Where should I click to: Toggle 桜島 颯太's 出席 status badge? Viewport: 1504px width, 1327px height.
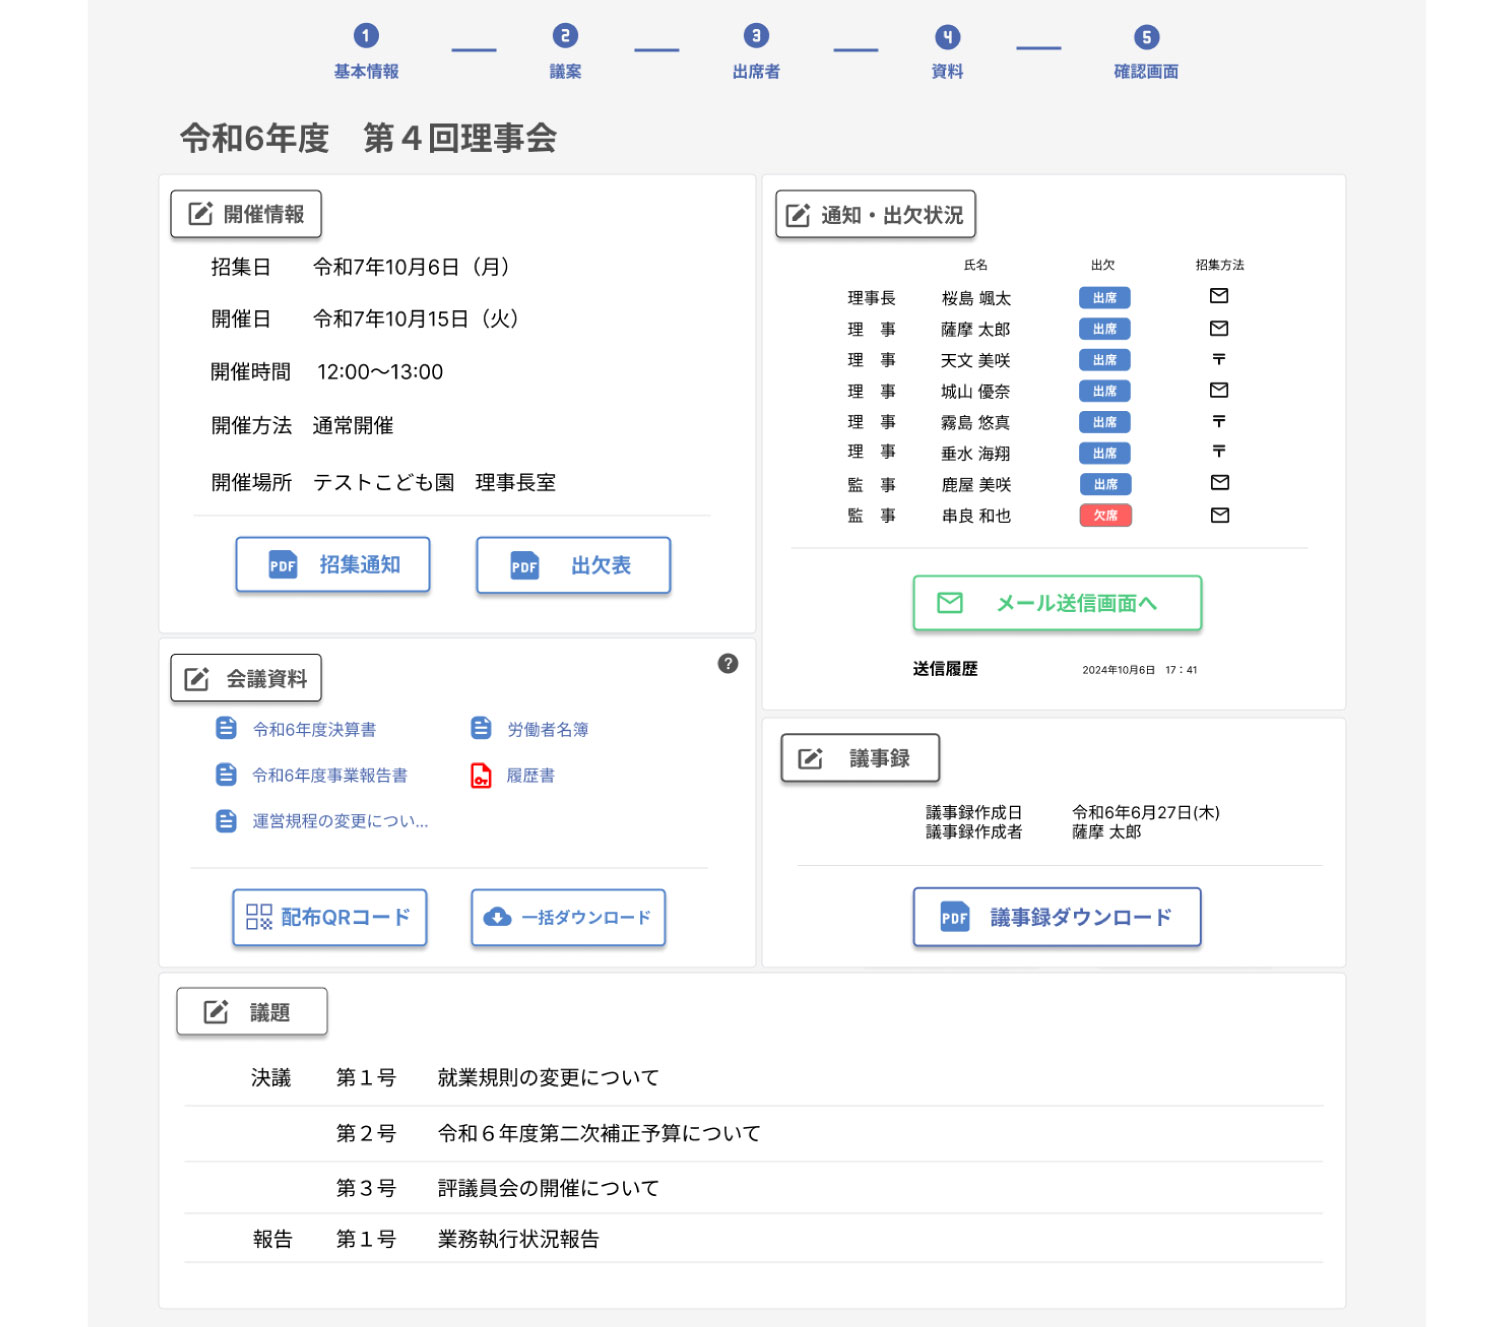tap(1104, 297)
